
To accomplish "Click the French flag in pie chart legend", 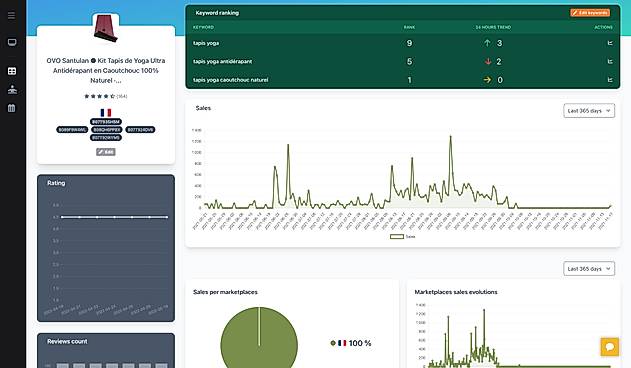I will (x=342, y=343).
